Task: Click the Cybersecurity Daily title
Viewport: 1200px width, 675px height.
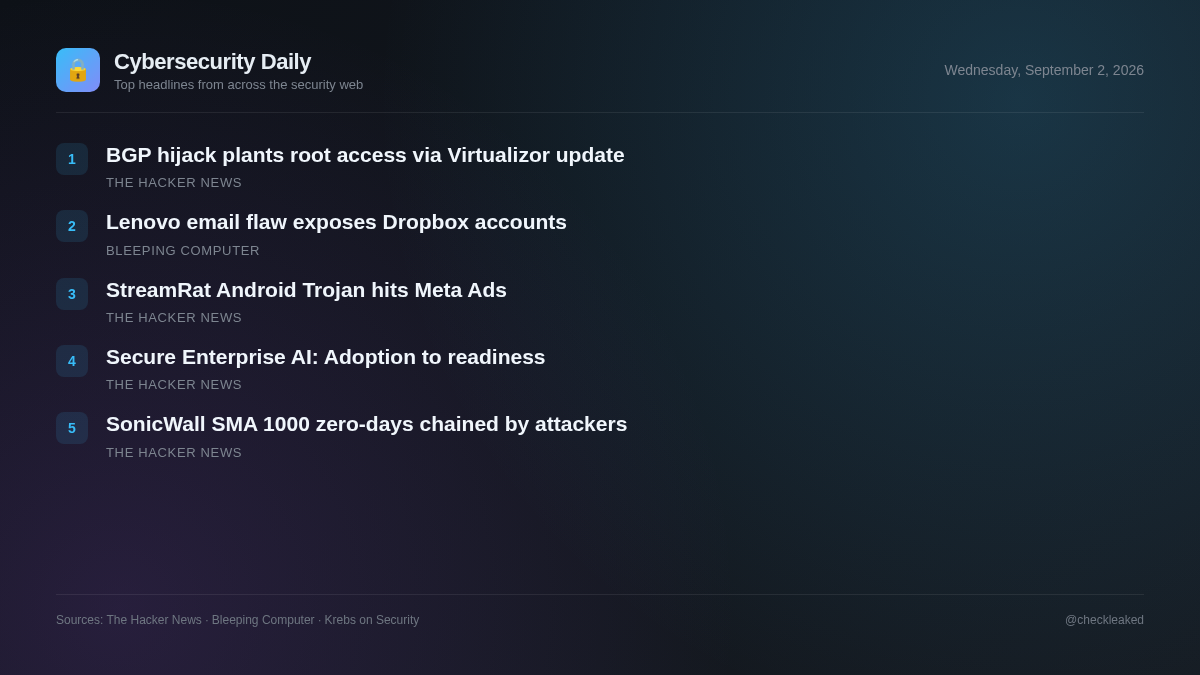Action: [212, 62]
